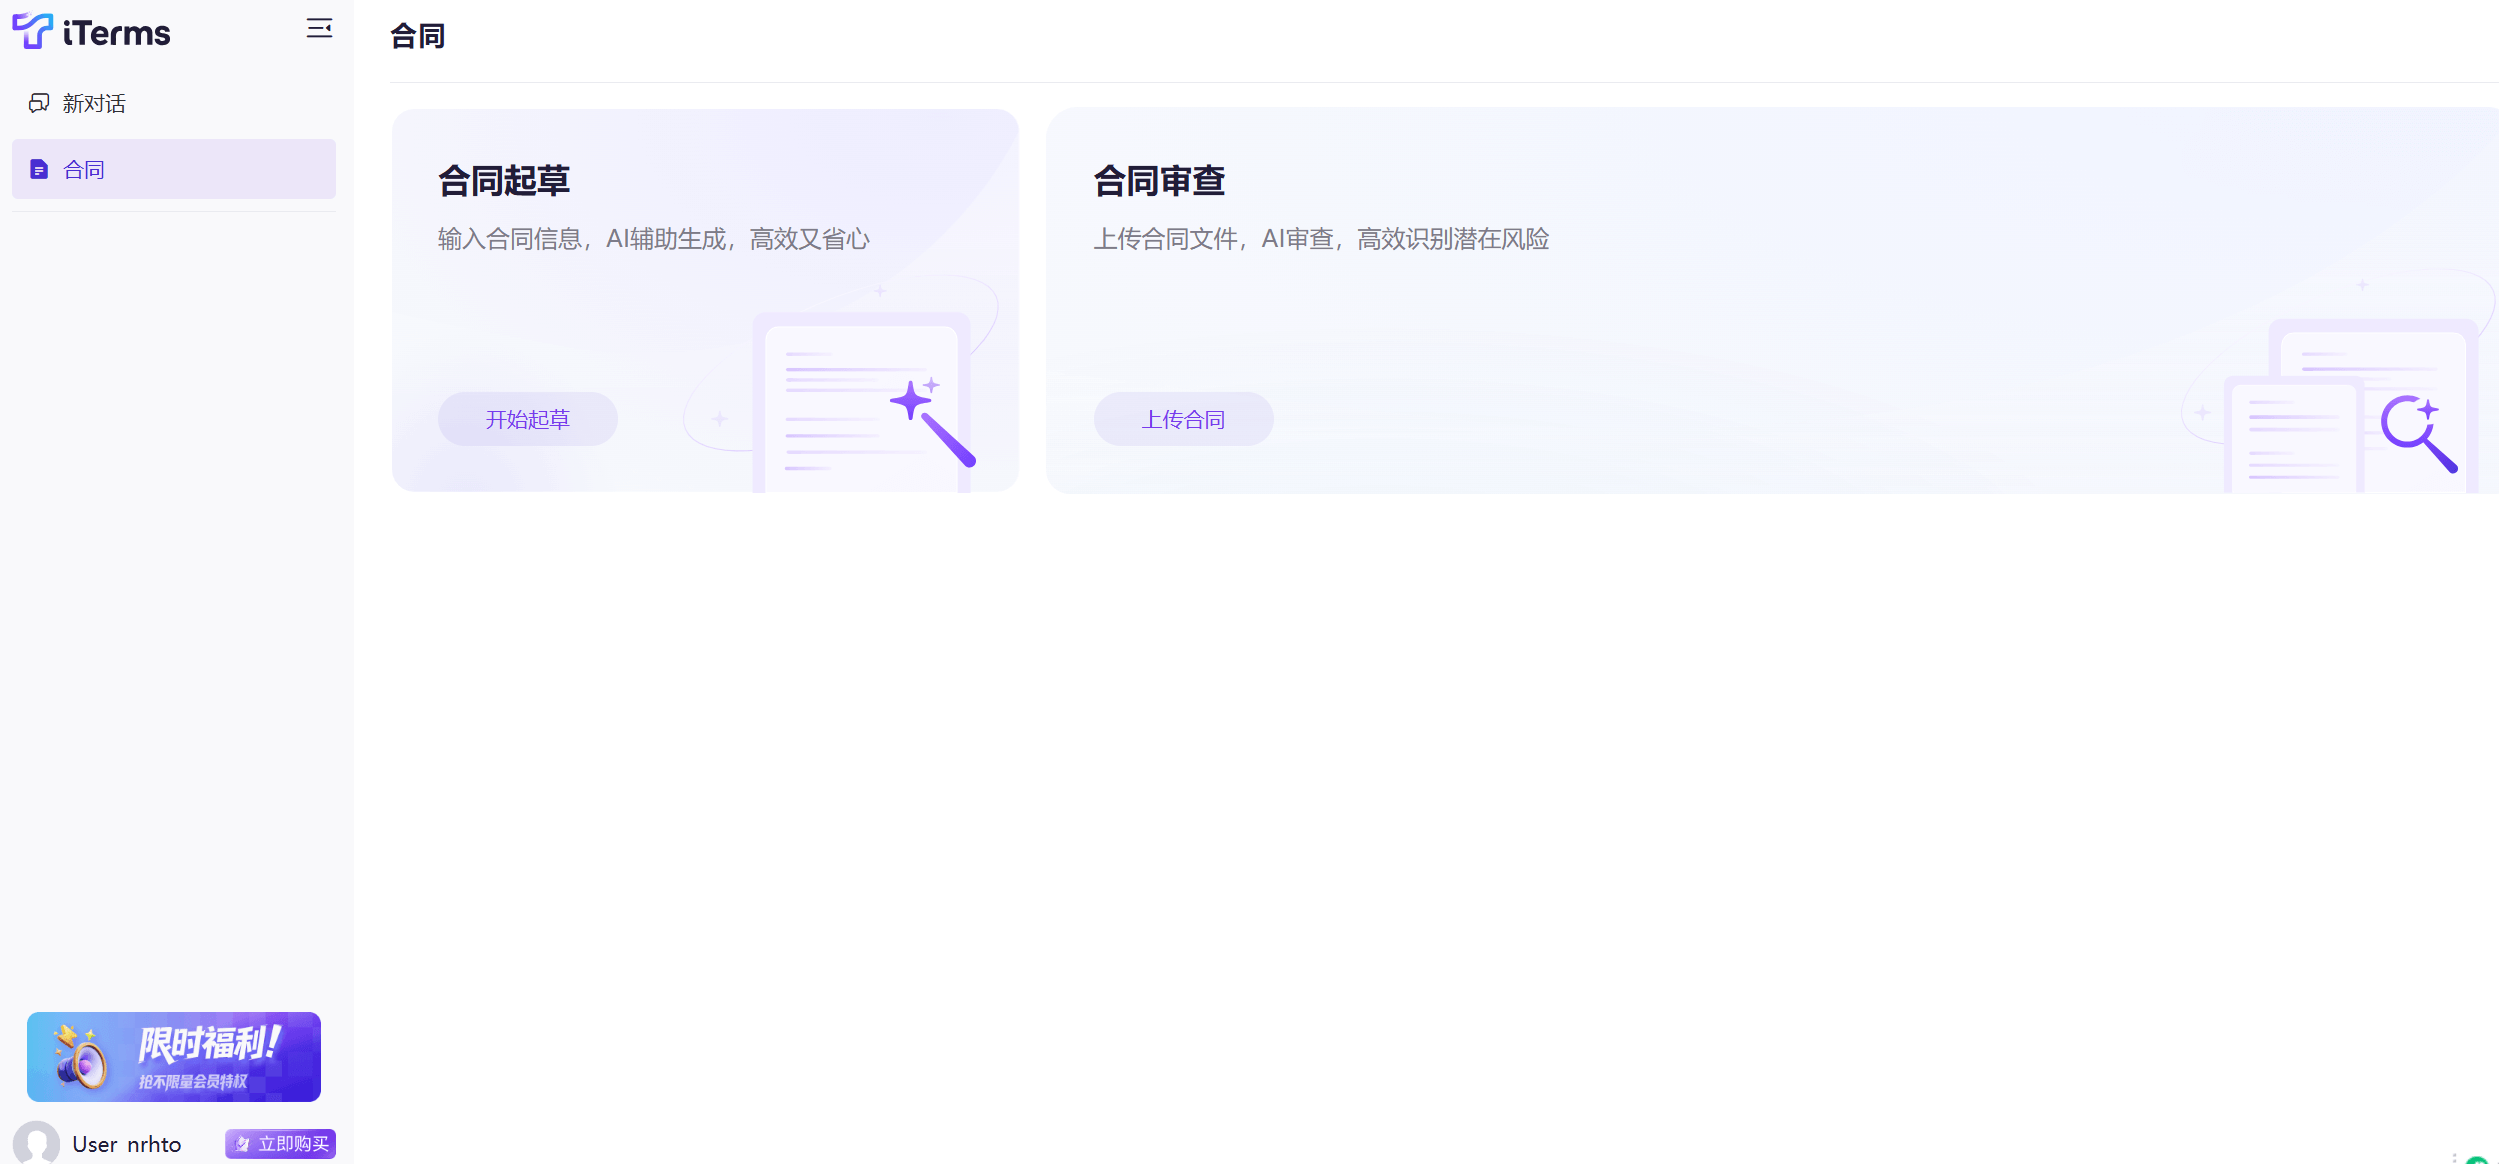The image size is (2499, 1164).
Task: Click the document icon next to 合同
Action: coord(38,169)
